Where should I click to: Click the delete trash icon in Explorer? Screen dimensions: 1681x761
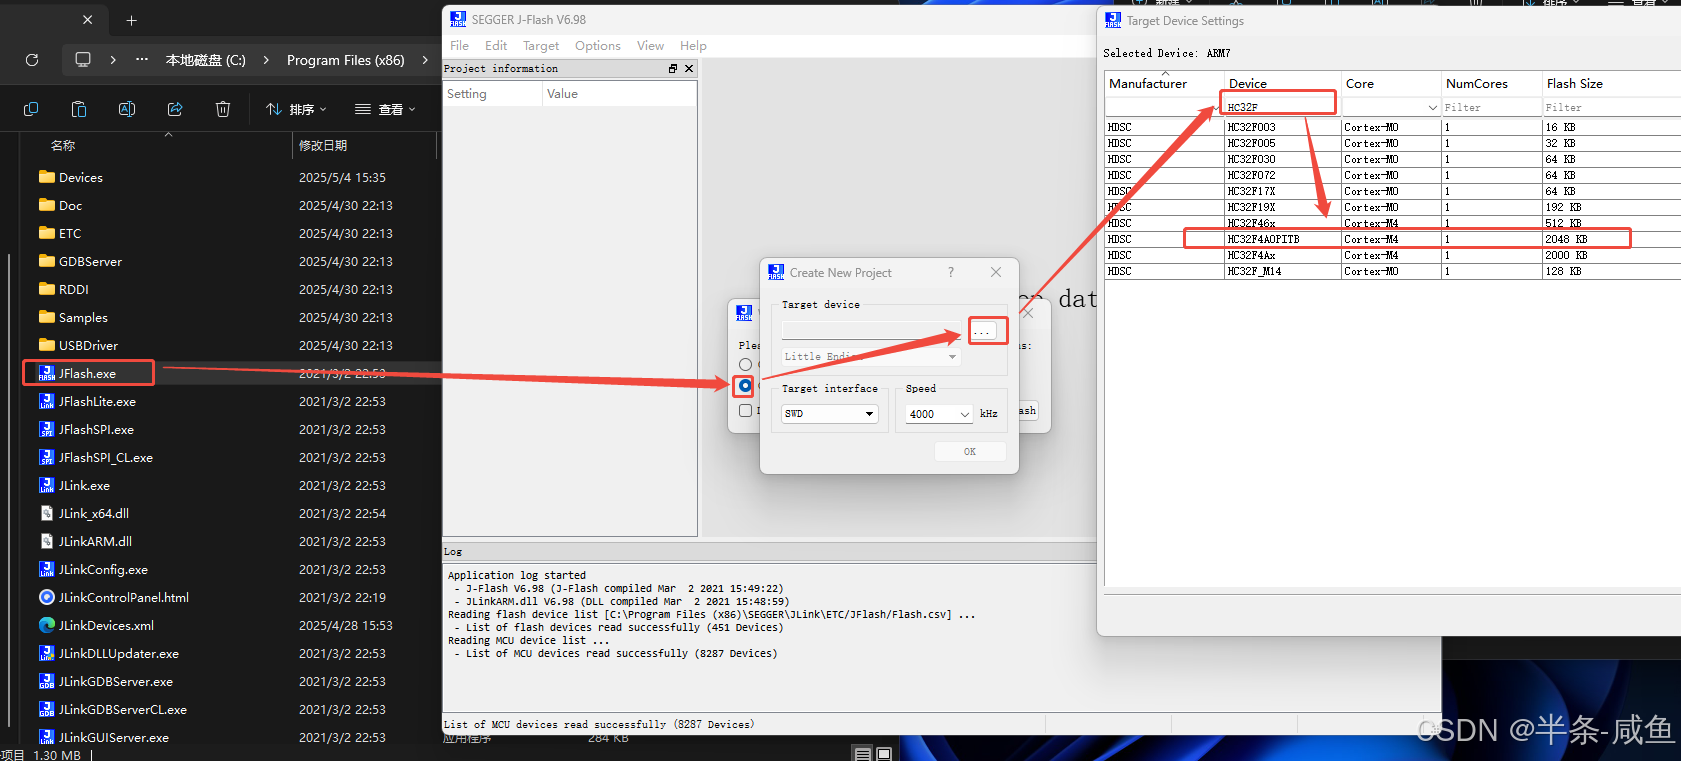[x=223, y=109]
